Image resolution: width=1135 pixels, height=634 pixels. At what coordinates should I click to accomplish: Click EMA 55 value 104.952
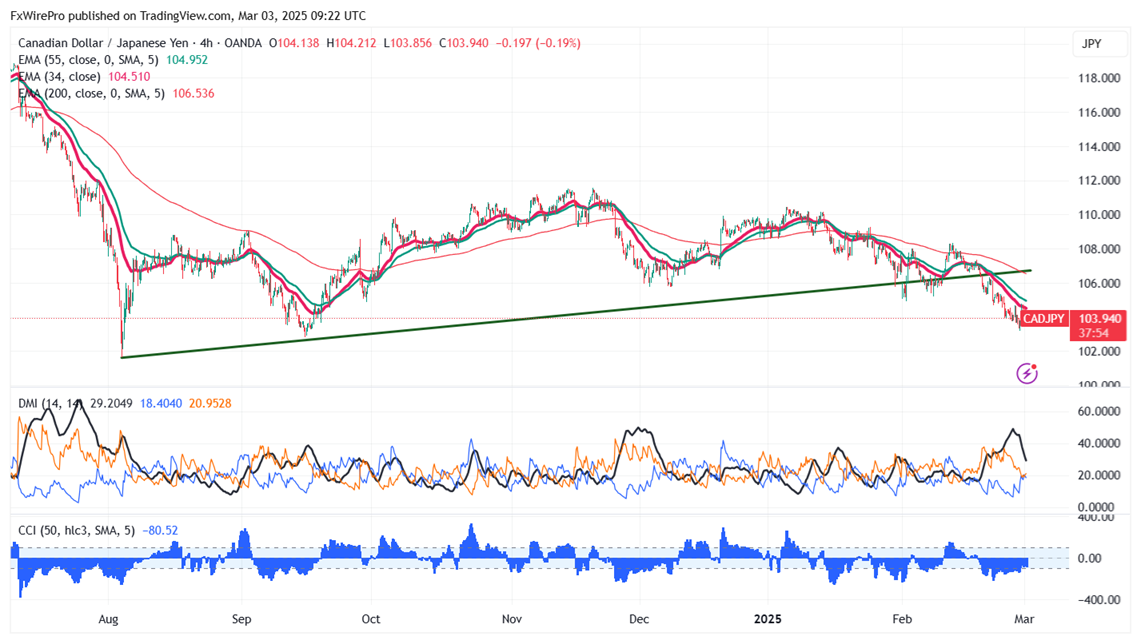[187, 60]
